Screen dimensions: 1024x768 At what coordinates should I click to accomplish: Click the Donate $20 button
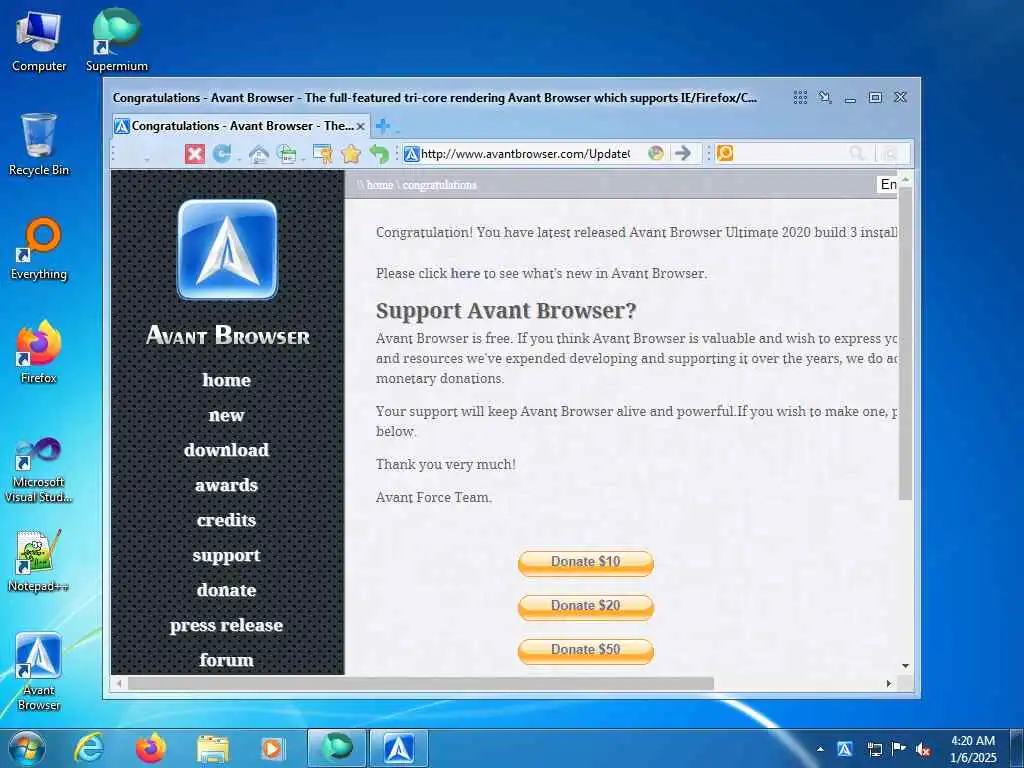586,607
